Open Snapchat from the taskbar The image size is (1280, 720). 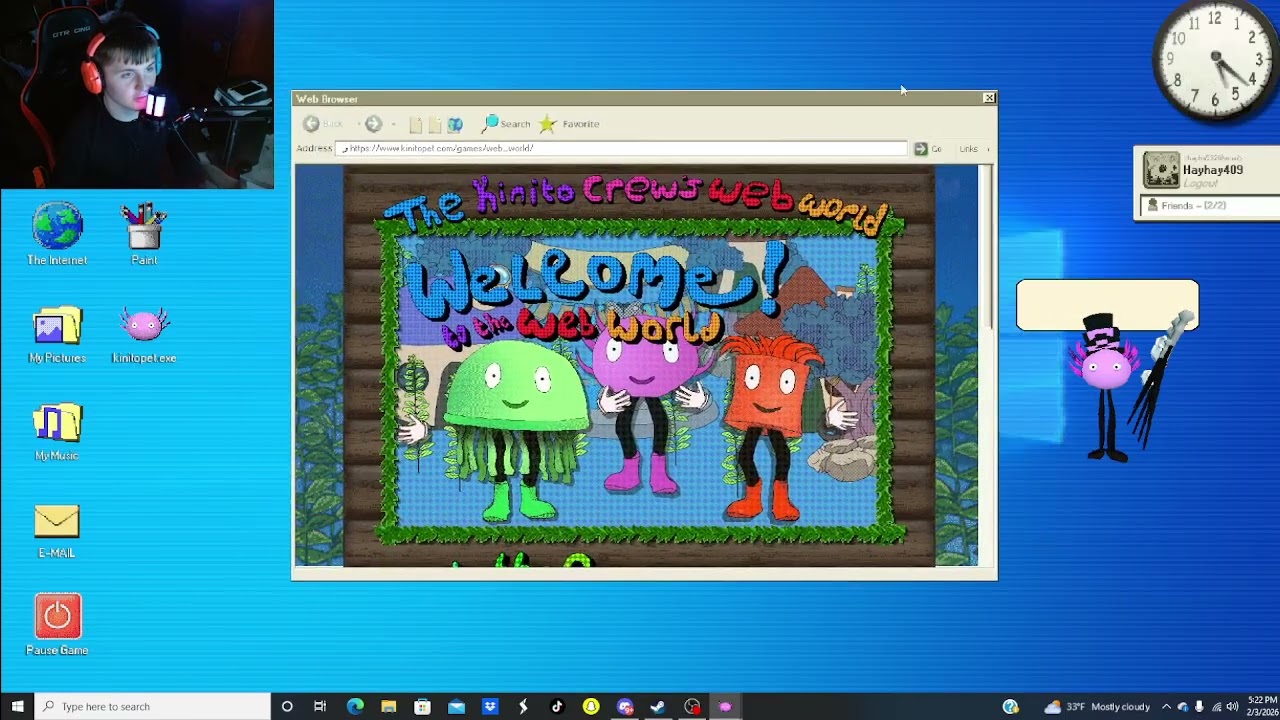591,707
